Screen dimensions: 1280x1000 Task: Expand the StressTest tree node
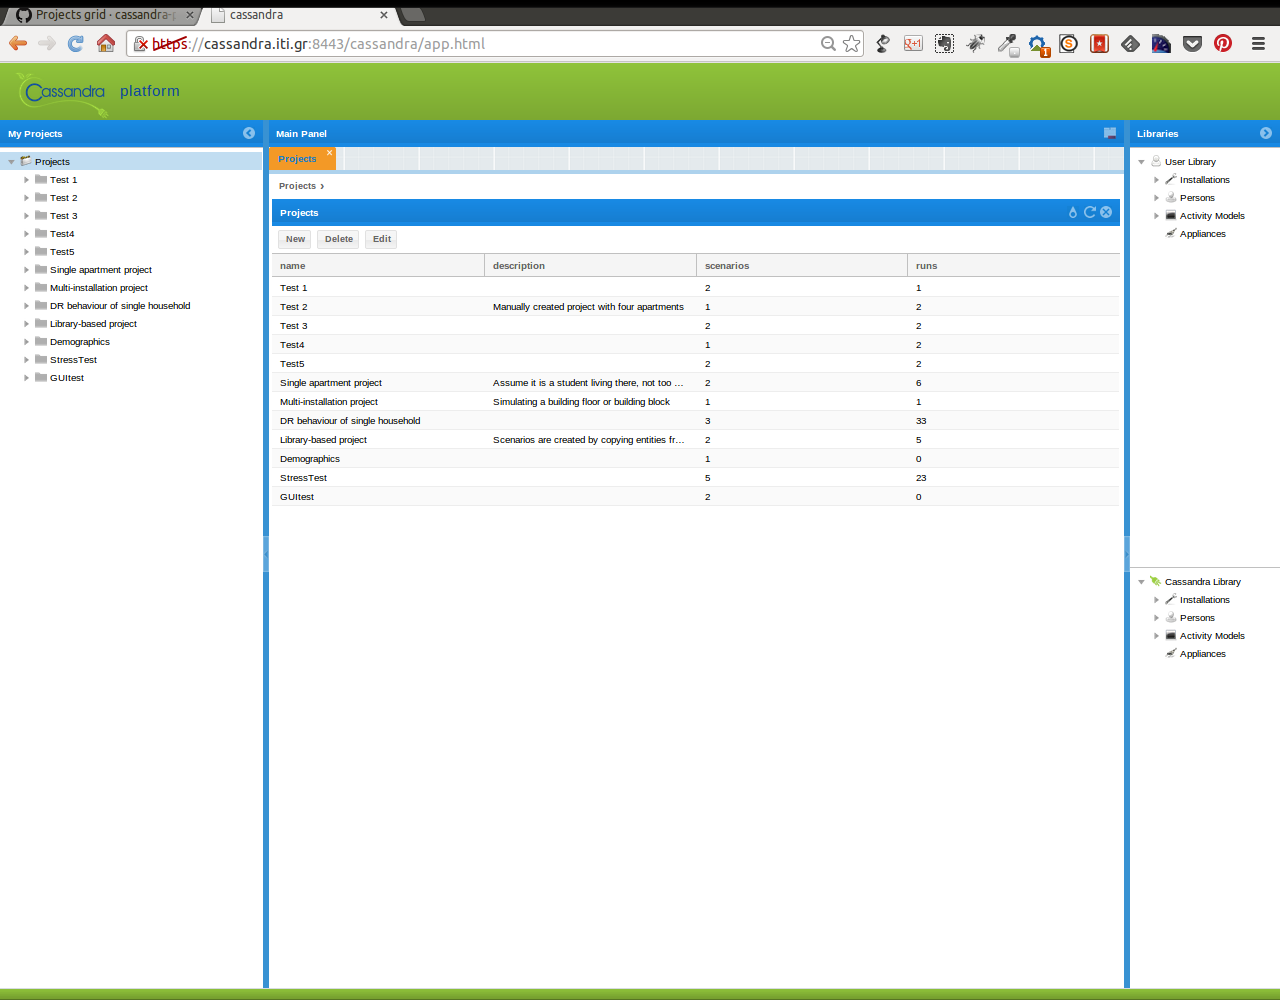pos(27,360)
